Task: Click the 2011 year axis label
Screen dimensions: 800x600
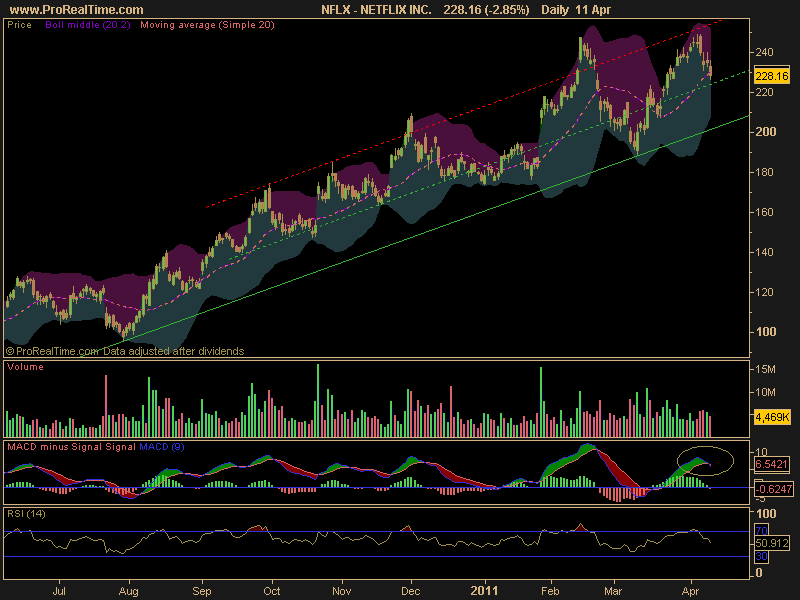Action: (484, 591)
